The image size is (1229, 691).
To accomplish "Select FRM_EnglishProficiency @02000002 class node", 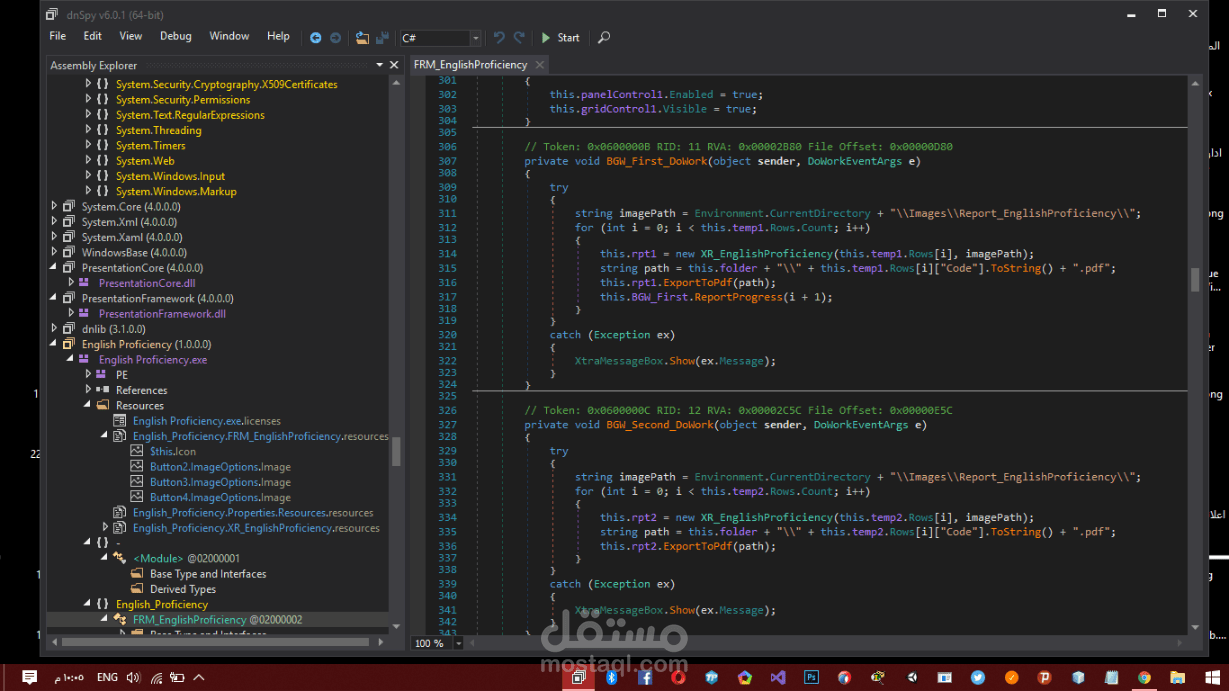I will pos(217,619).
